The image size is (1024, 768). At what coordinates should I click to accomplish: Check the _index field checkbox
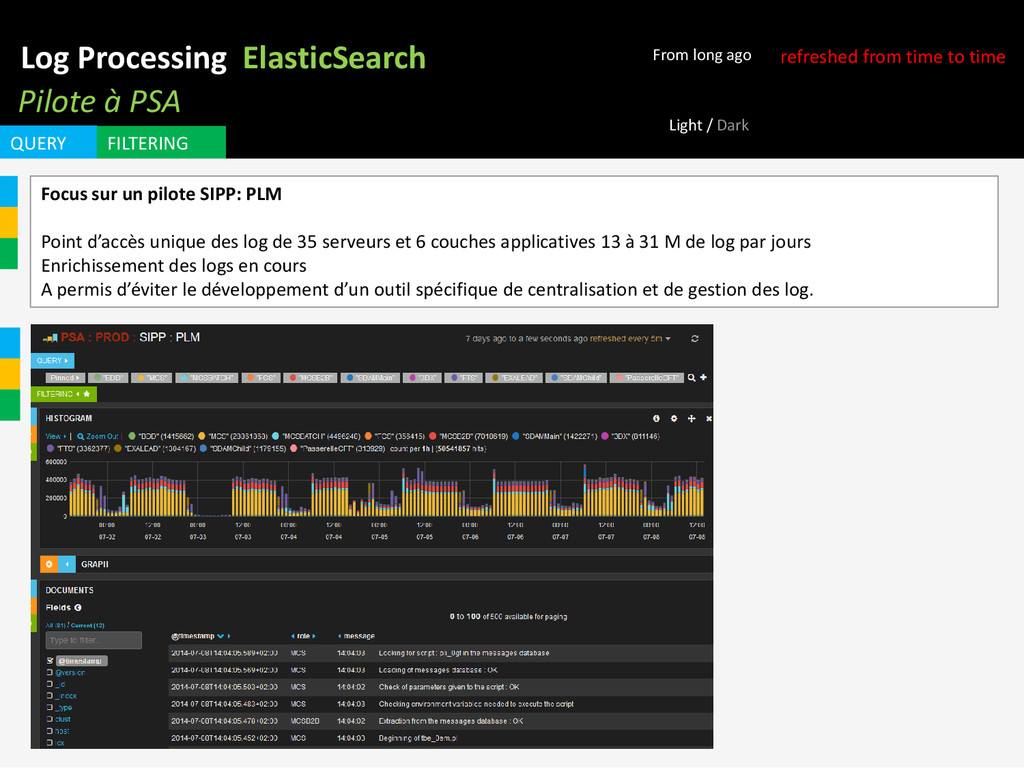click(50, 696)
